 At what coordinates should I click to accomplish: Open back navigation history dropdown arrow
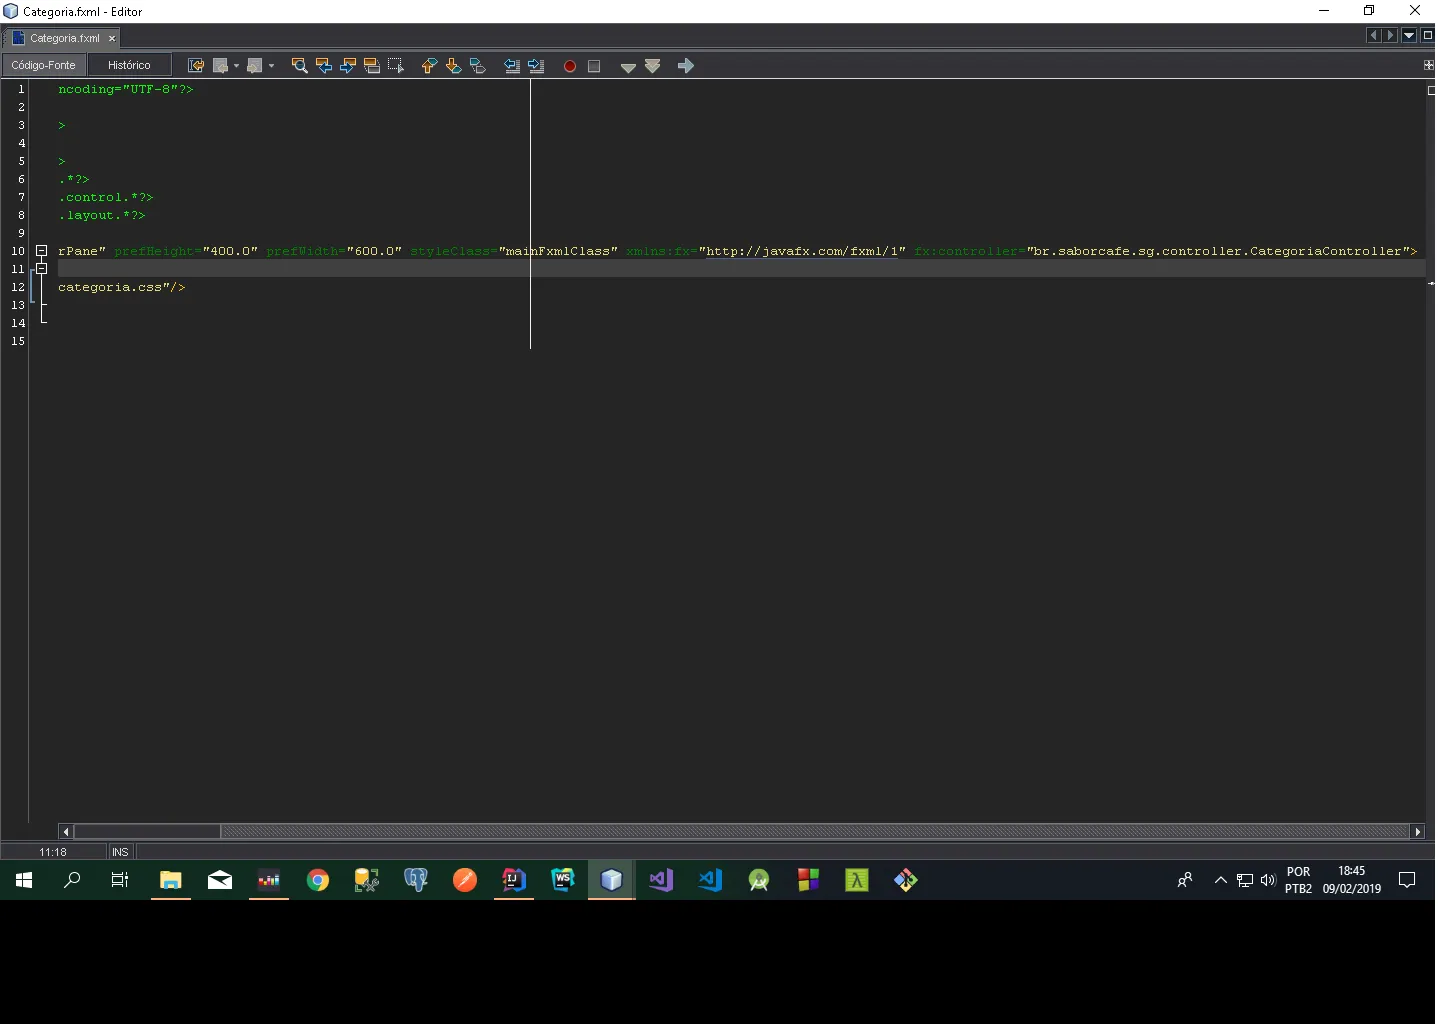(x=236, y=66)
